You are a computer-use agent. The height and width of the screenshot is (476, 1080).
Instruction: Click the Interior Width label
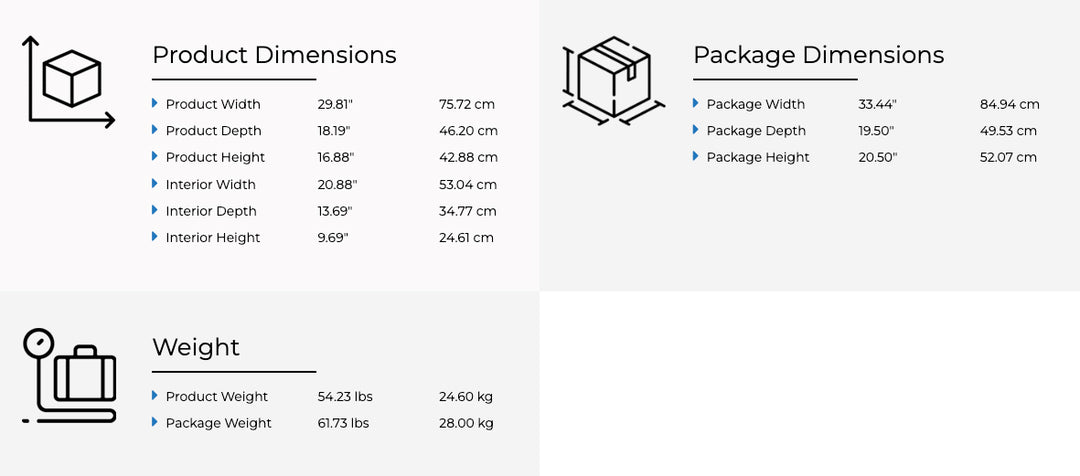point(210,184)
